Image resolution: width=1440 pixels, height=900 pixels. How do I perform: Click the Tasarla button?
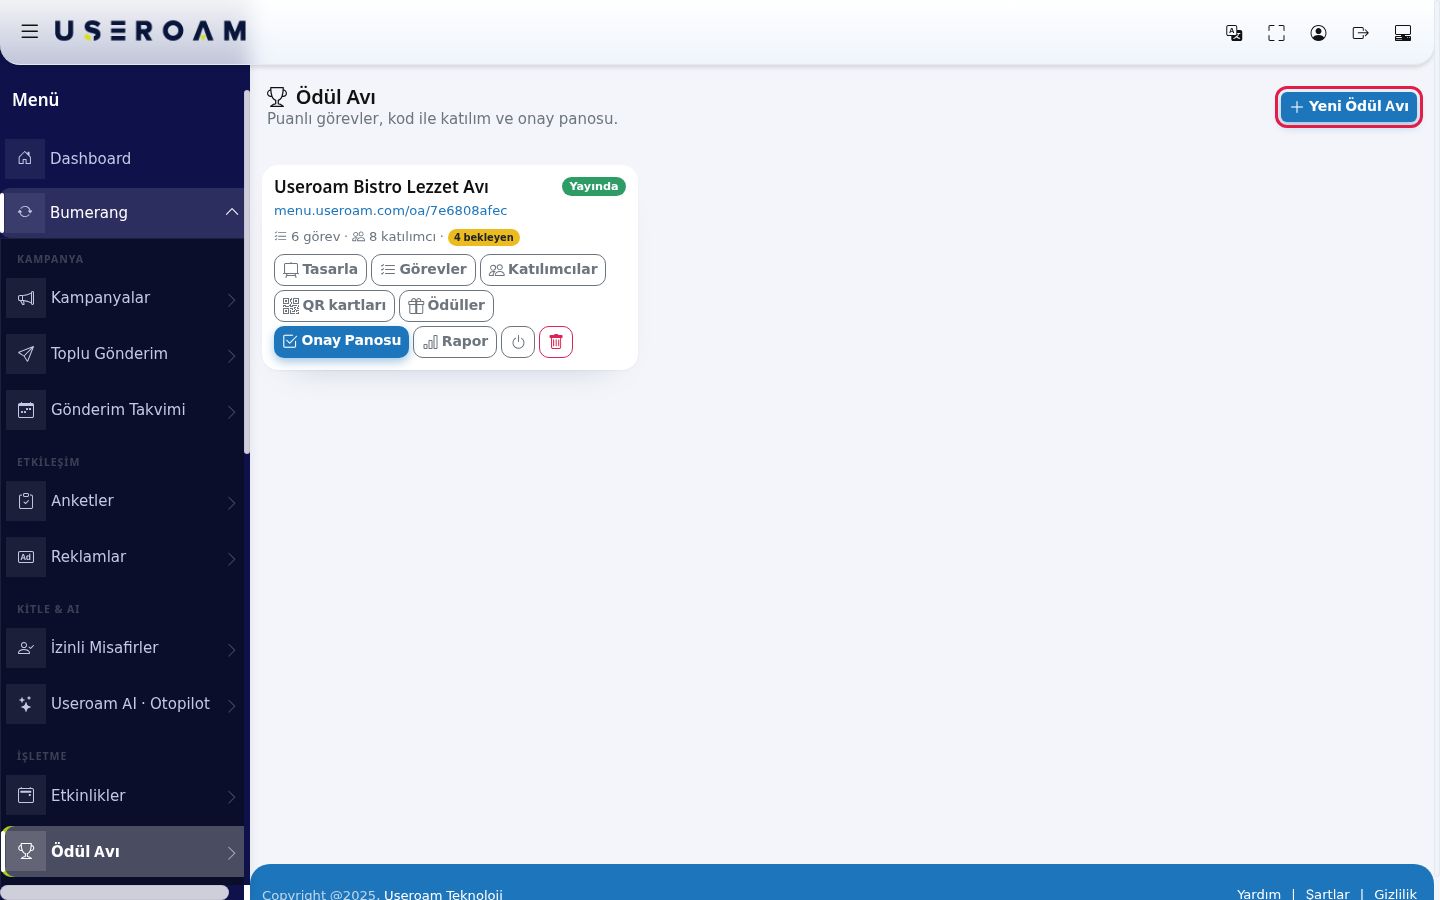[x=320, y=270]
